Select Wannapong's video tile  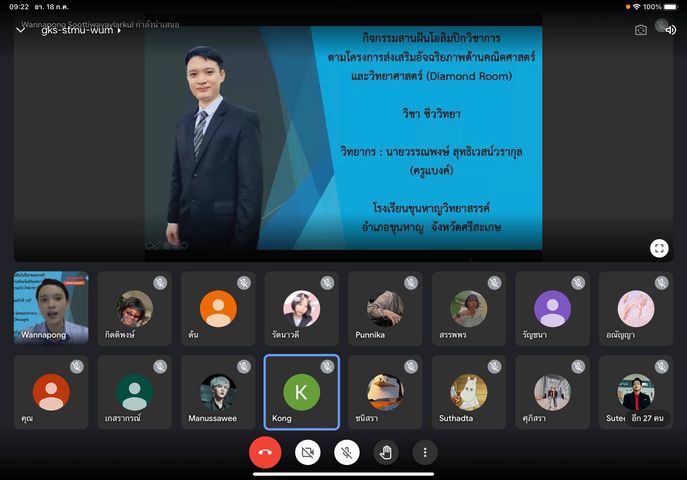click(51, 308)
